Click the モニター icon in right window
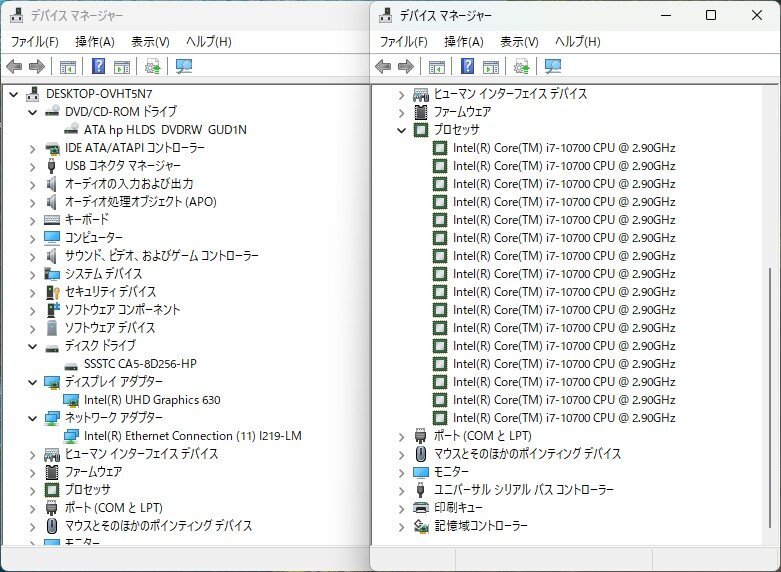 pyautogui.click(x=421, y=472)
